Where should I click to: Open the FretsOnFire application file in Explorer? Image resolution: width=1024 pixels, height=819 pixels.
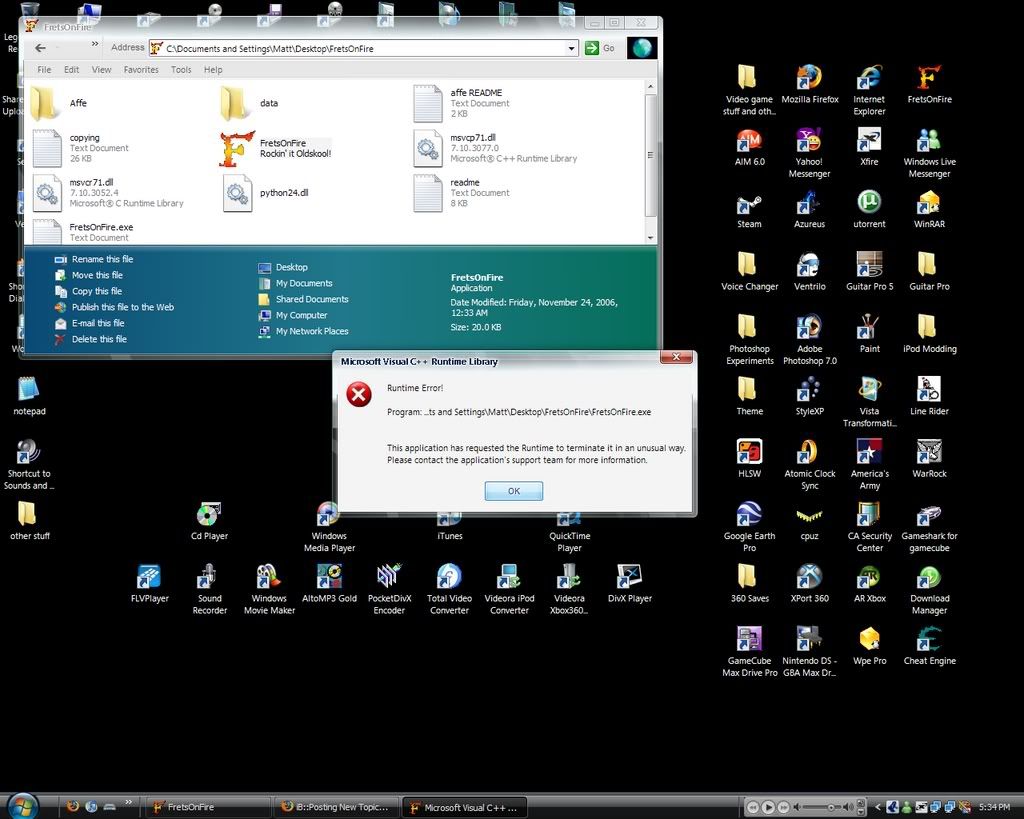coord(276,148)
